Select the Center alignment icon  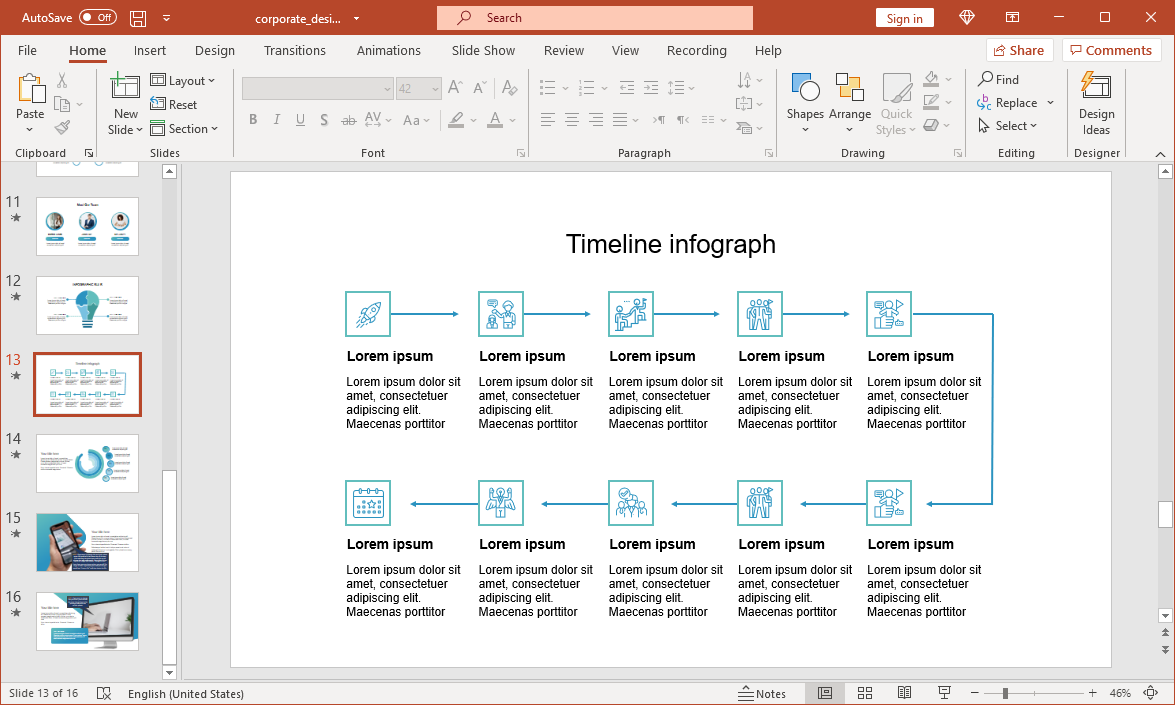tap(571, 119)
